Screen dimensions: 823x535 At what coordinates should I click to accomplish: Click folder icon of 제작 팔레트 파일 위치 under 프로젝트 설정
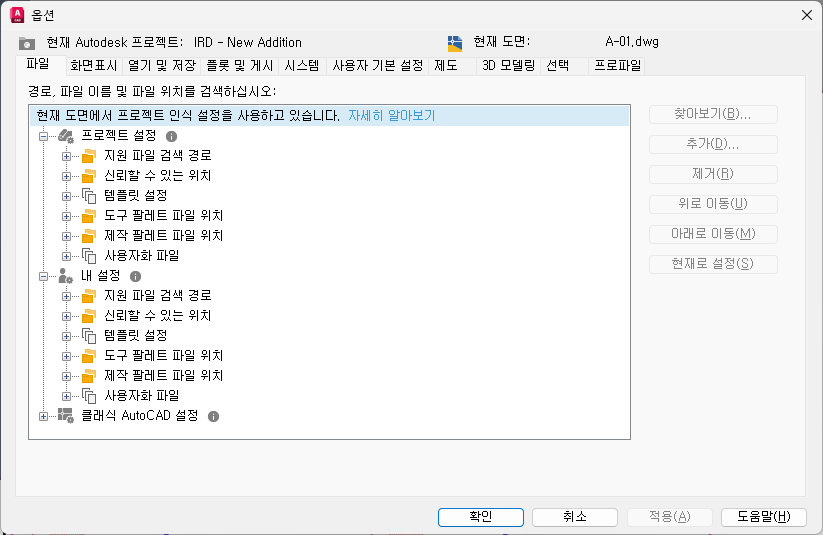(89, 236)
